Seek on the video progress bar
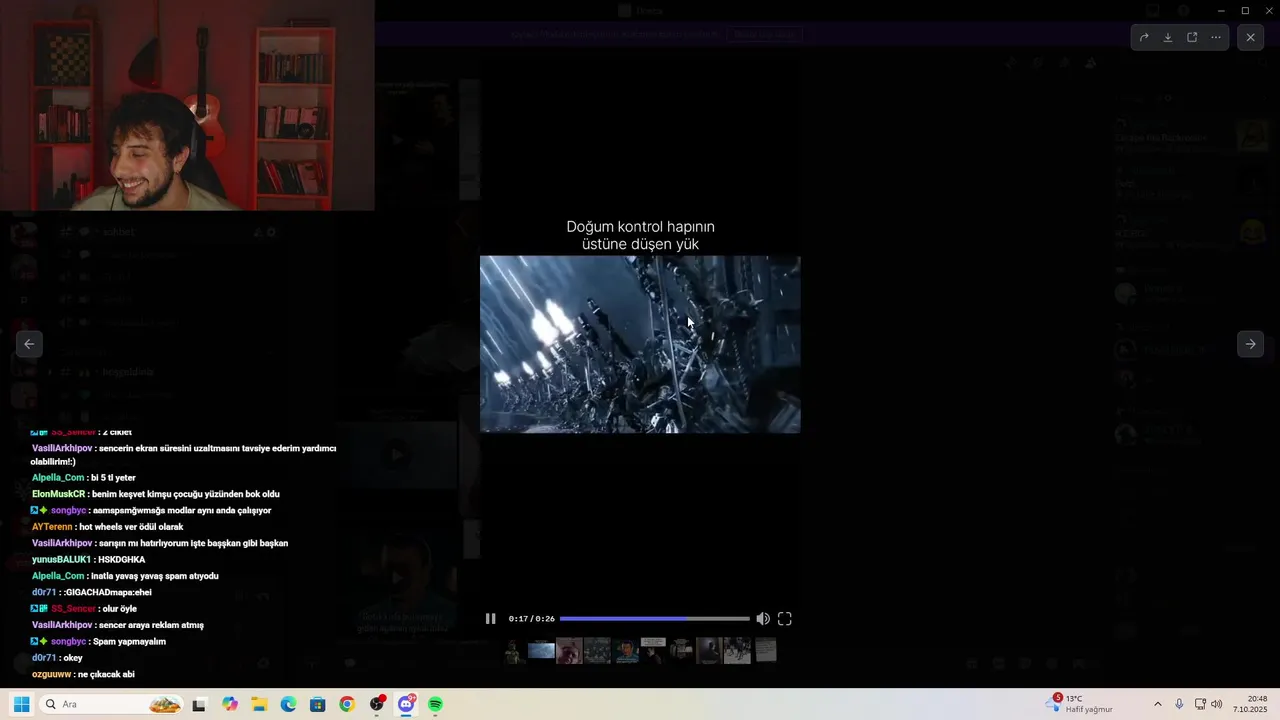The height and width of the screenshot is (720, 1280). (654, 619)
